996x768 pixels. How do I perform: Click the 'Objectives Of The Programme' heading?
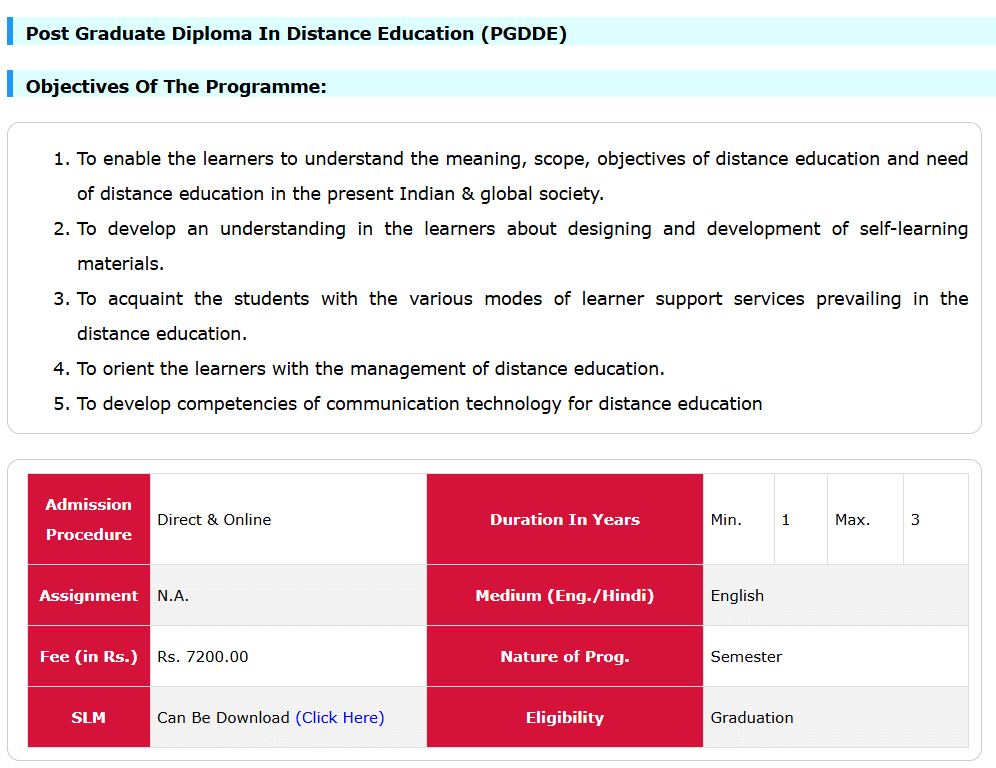tap(176, 86)
